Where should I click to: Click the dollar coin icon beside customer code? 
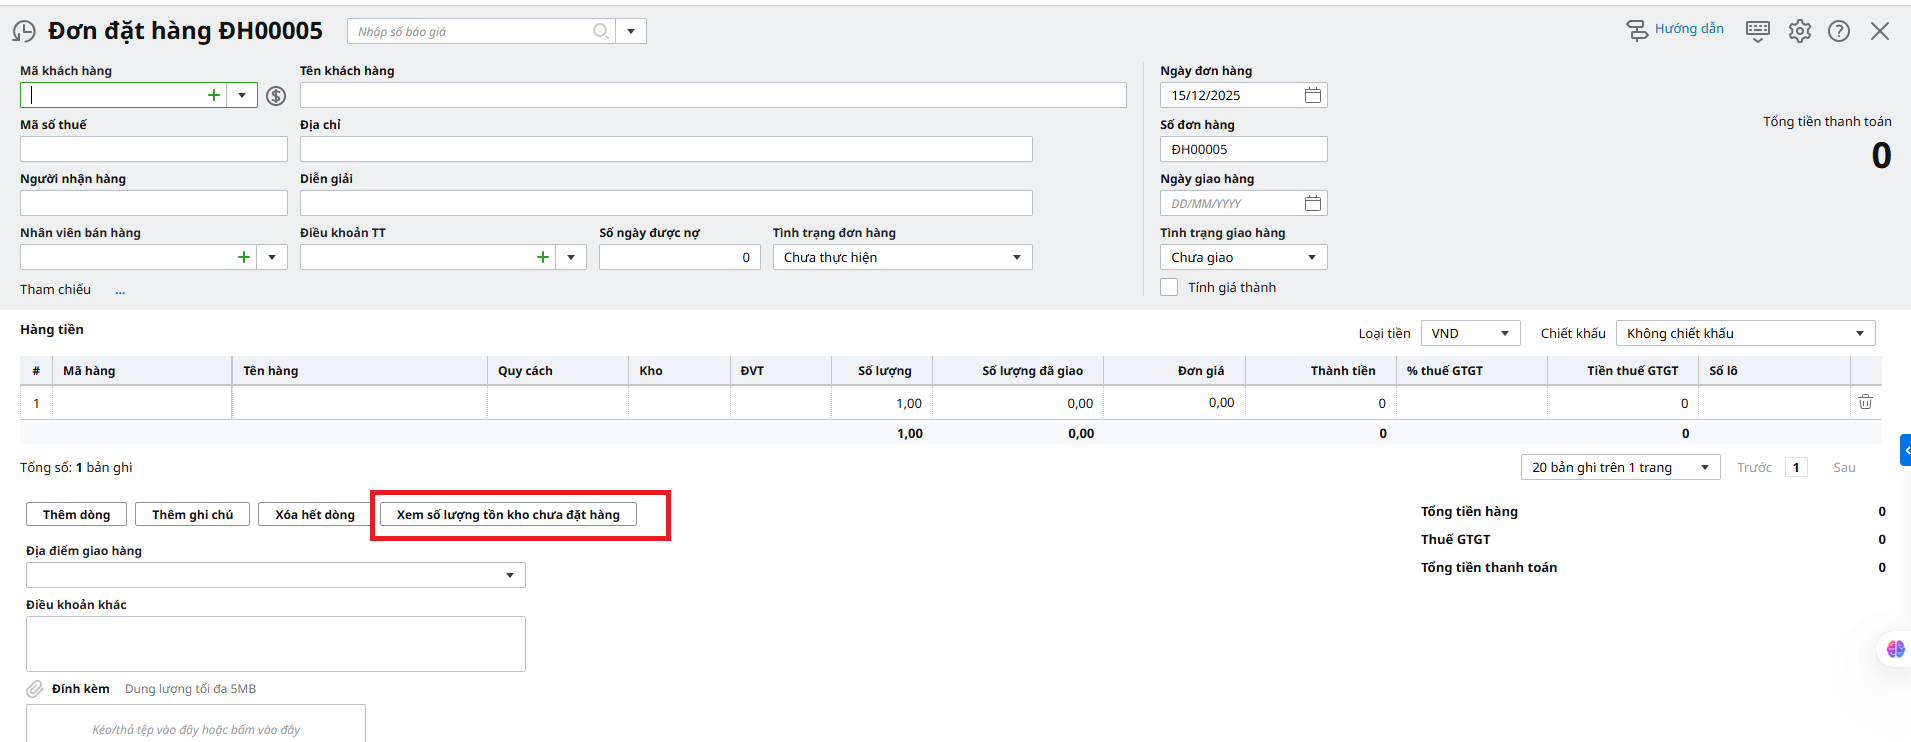pyautogui.click(x=276, y=96)
